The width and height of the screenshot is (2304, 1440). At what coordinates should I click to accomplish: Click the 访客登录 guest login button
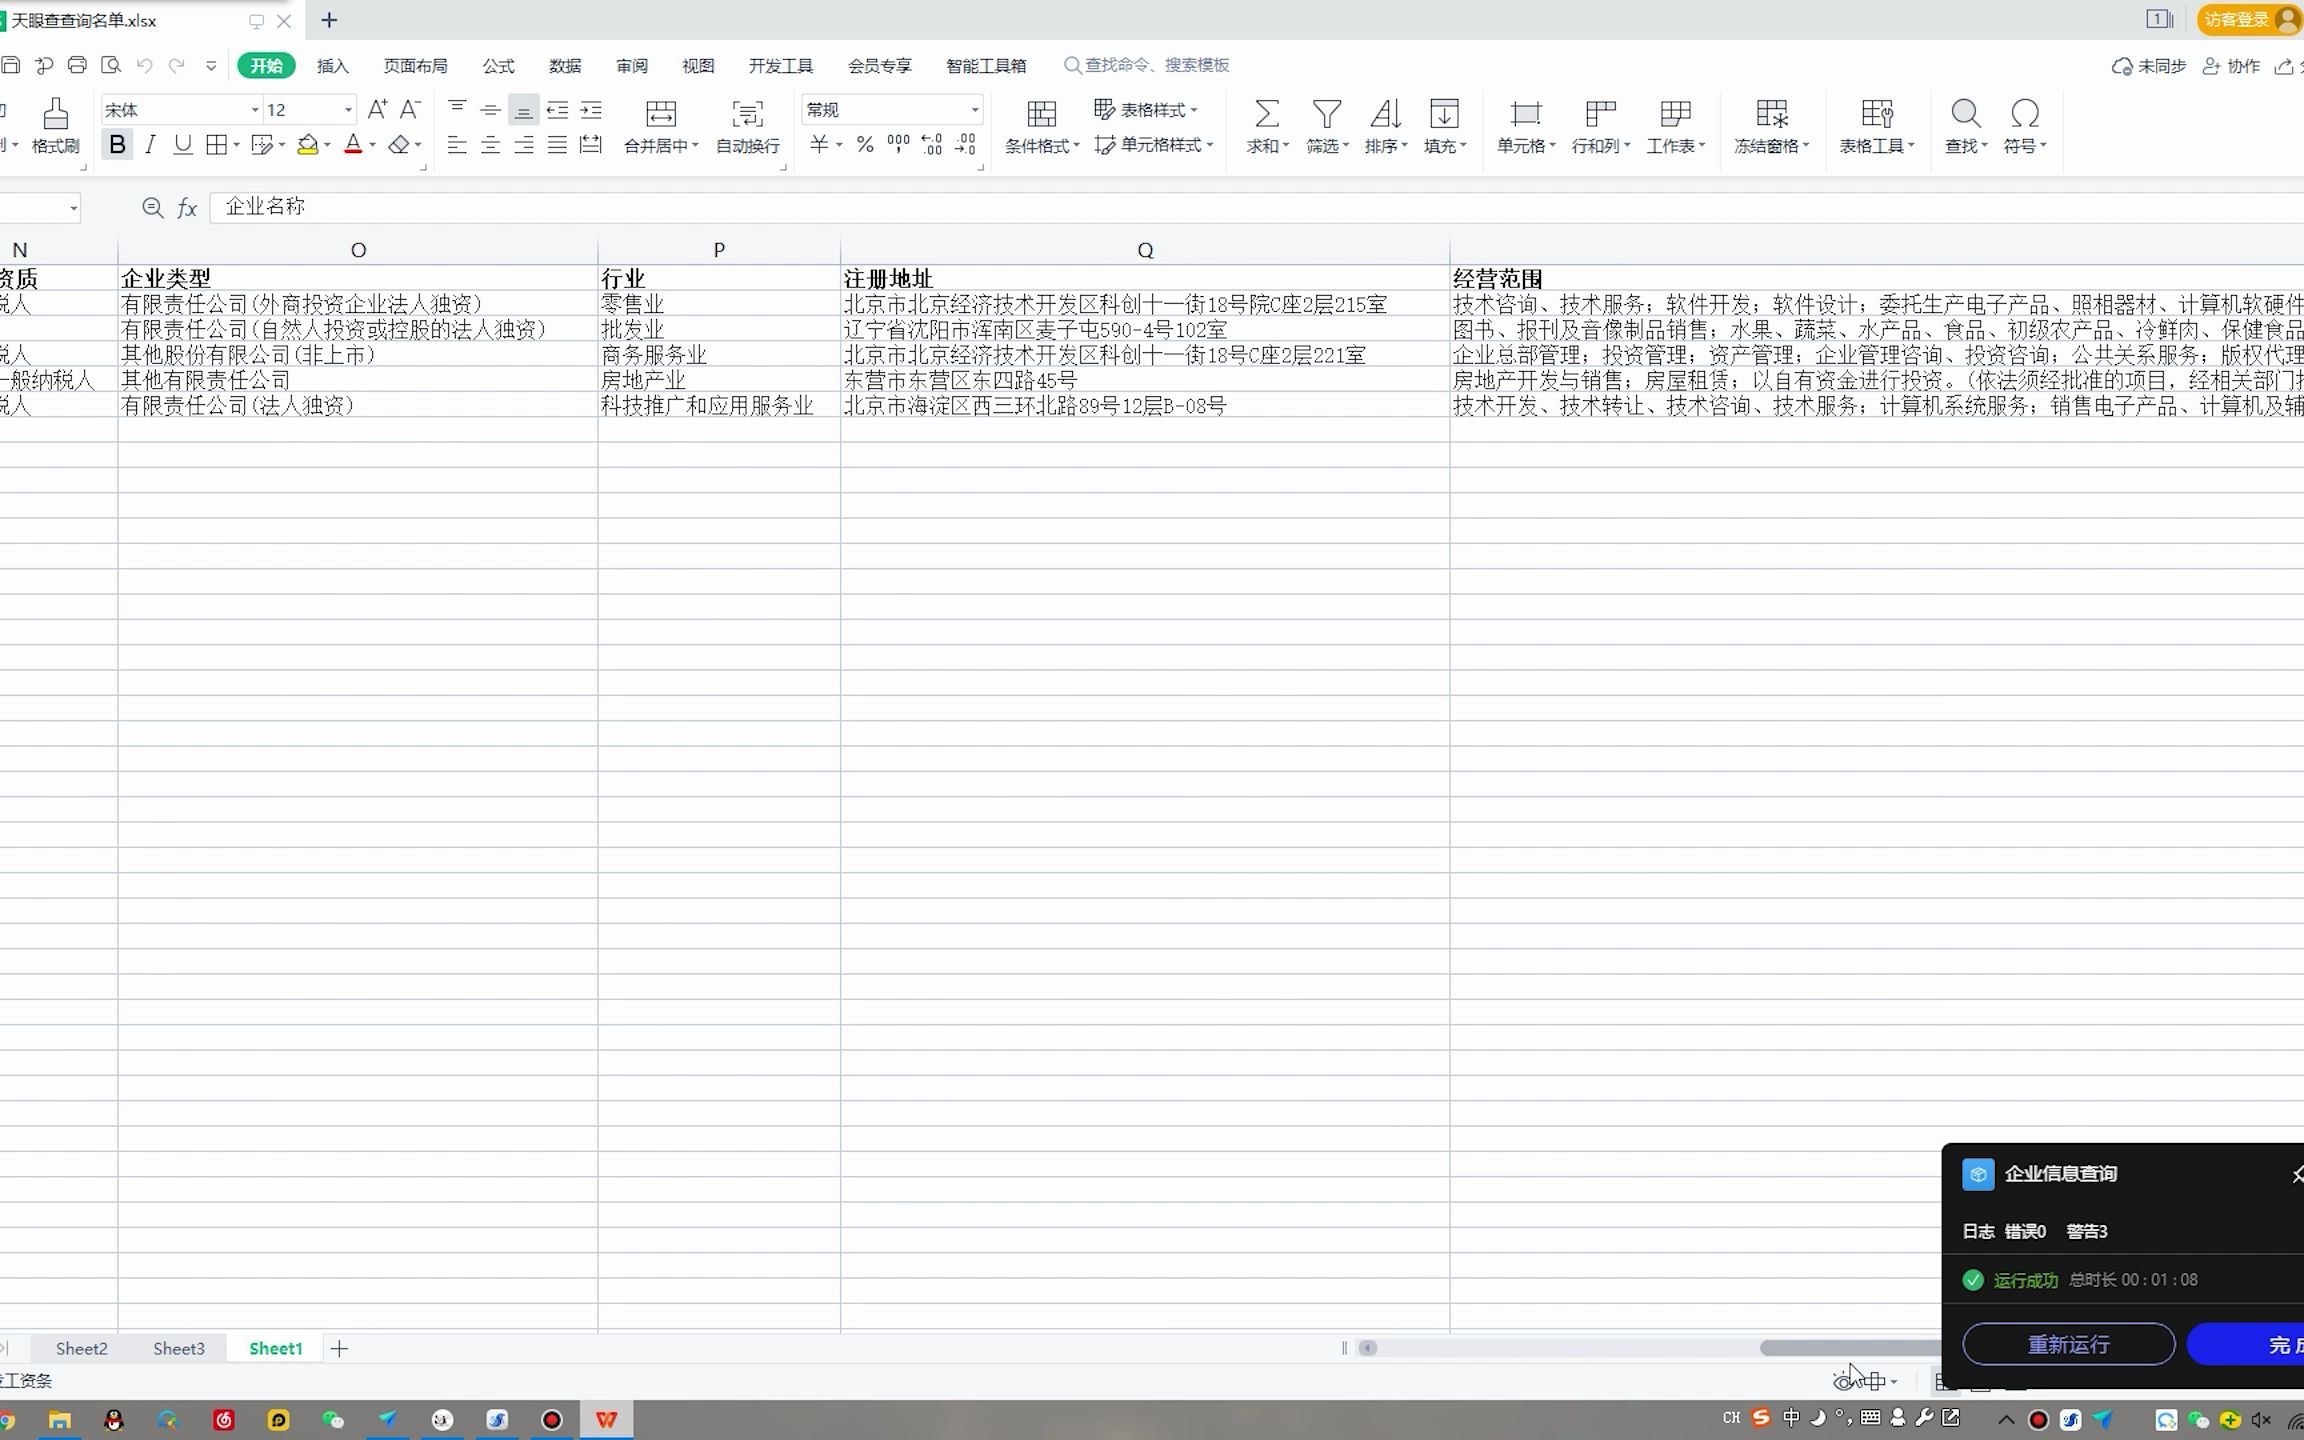click(2239, 20)
